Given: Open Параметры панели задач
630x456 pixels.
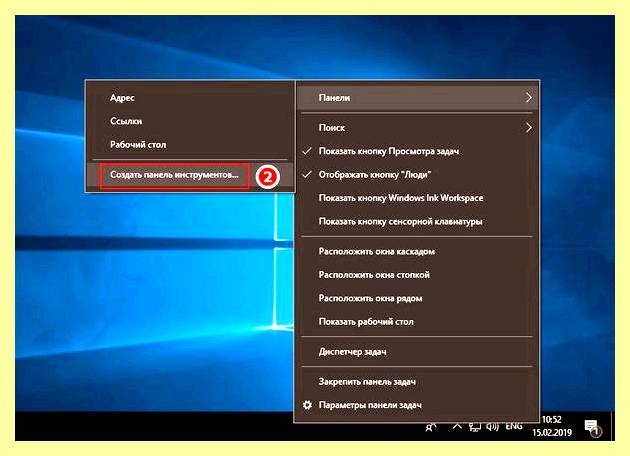Looking at the screenshot, I should tap(418, 405).
